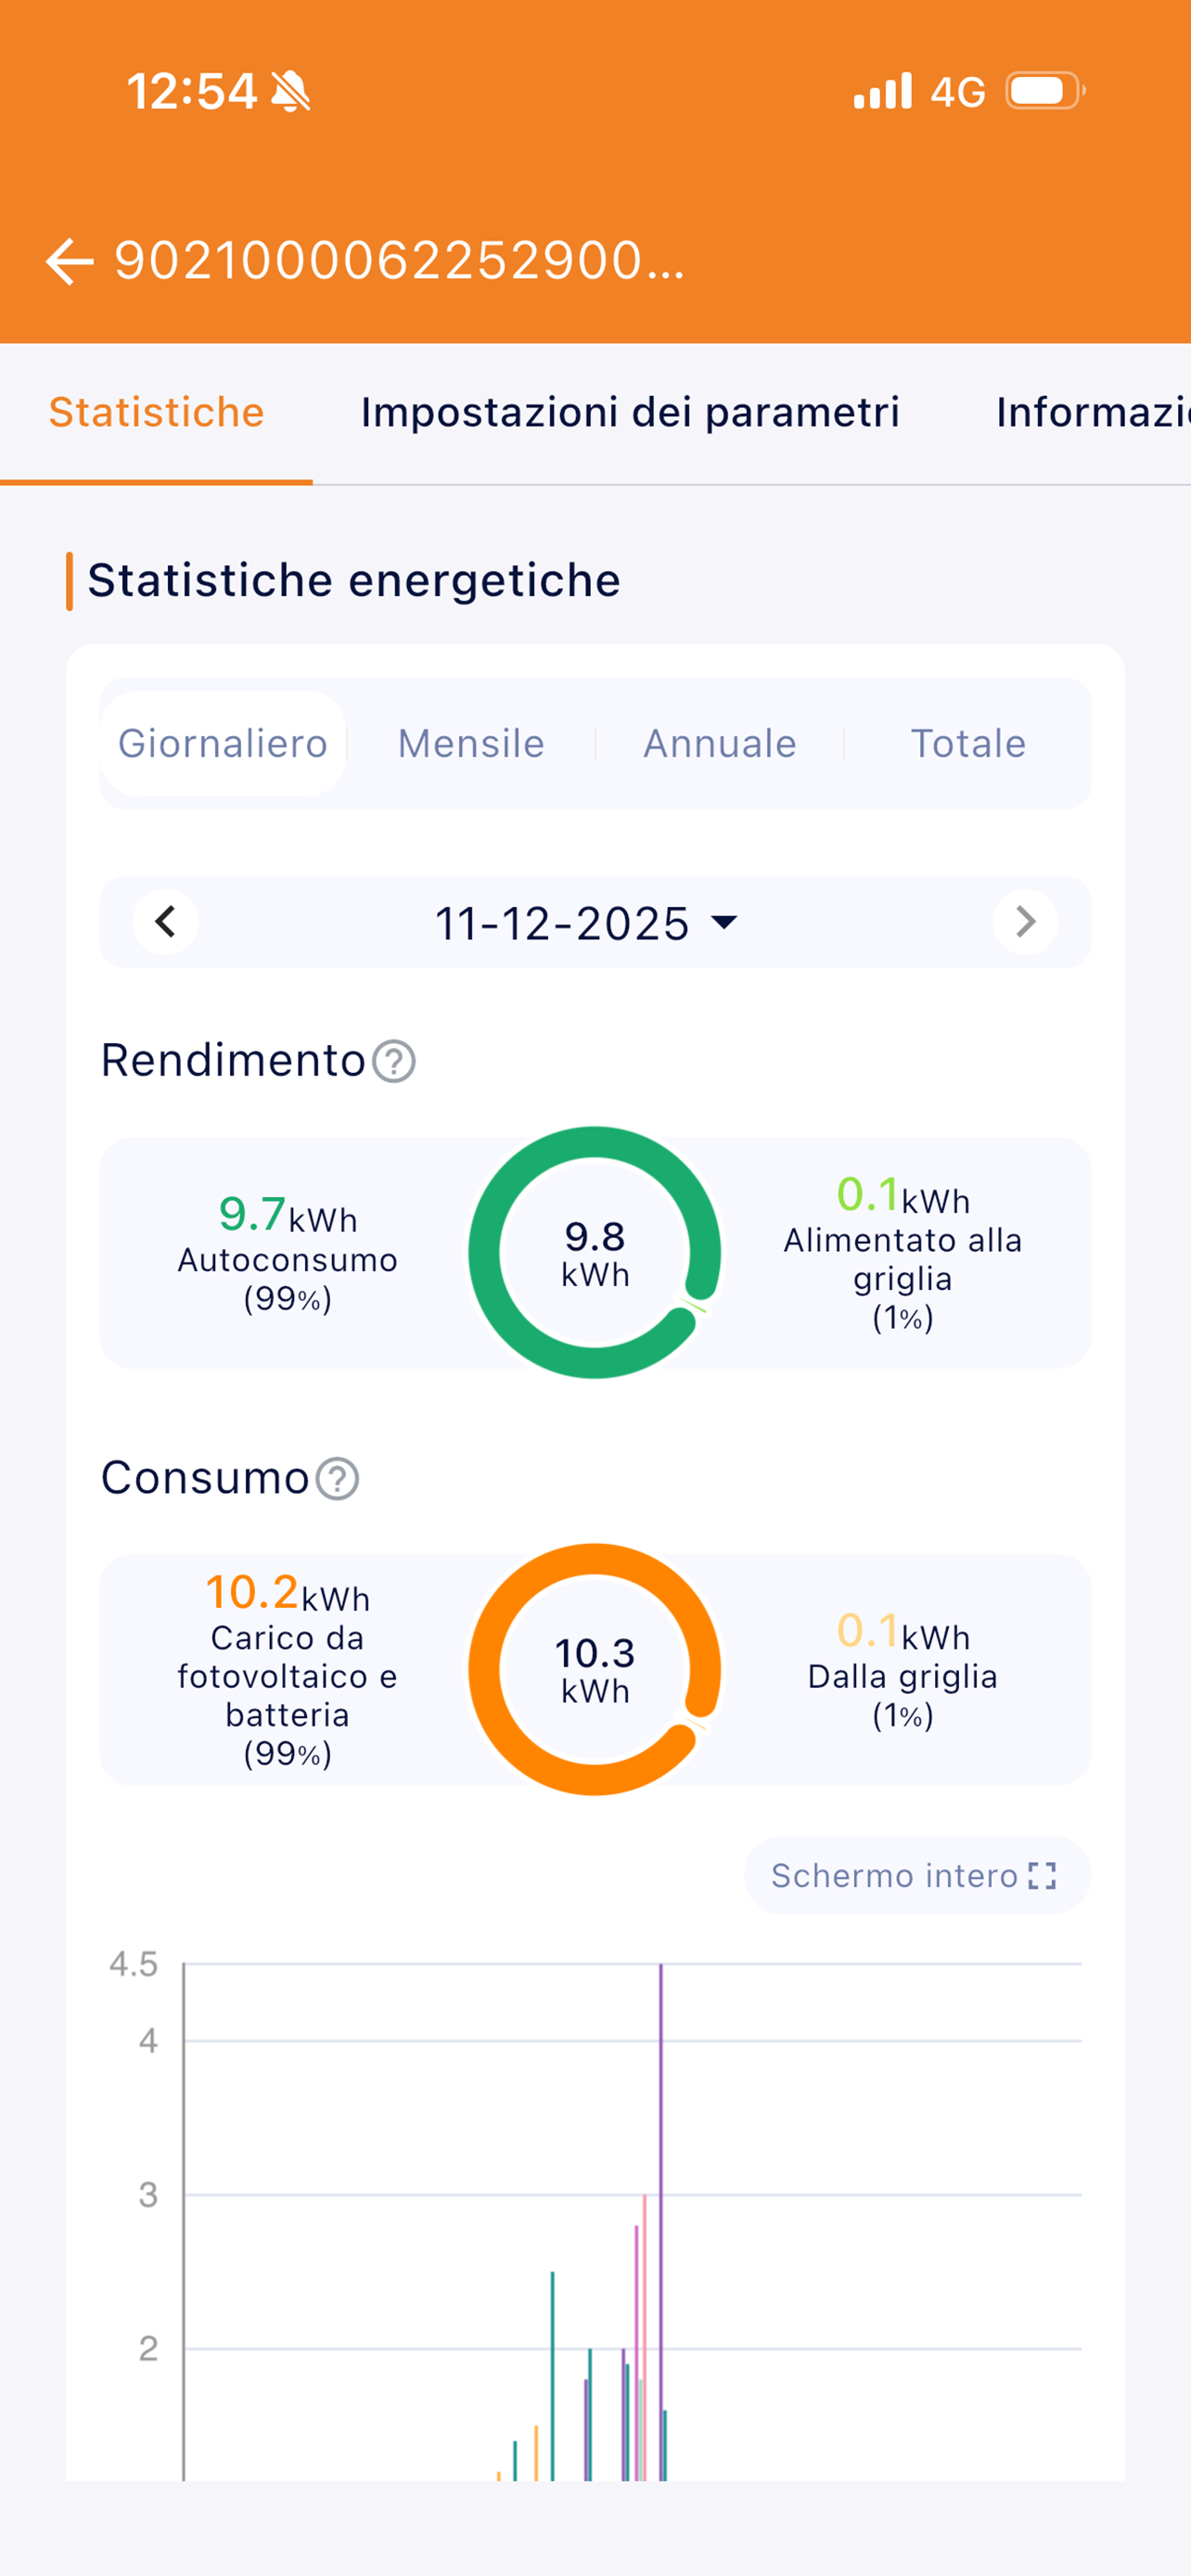Go to next day with right chevron
Screen dimensions: 1191x2576
pos(1025,921)
